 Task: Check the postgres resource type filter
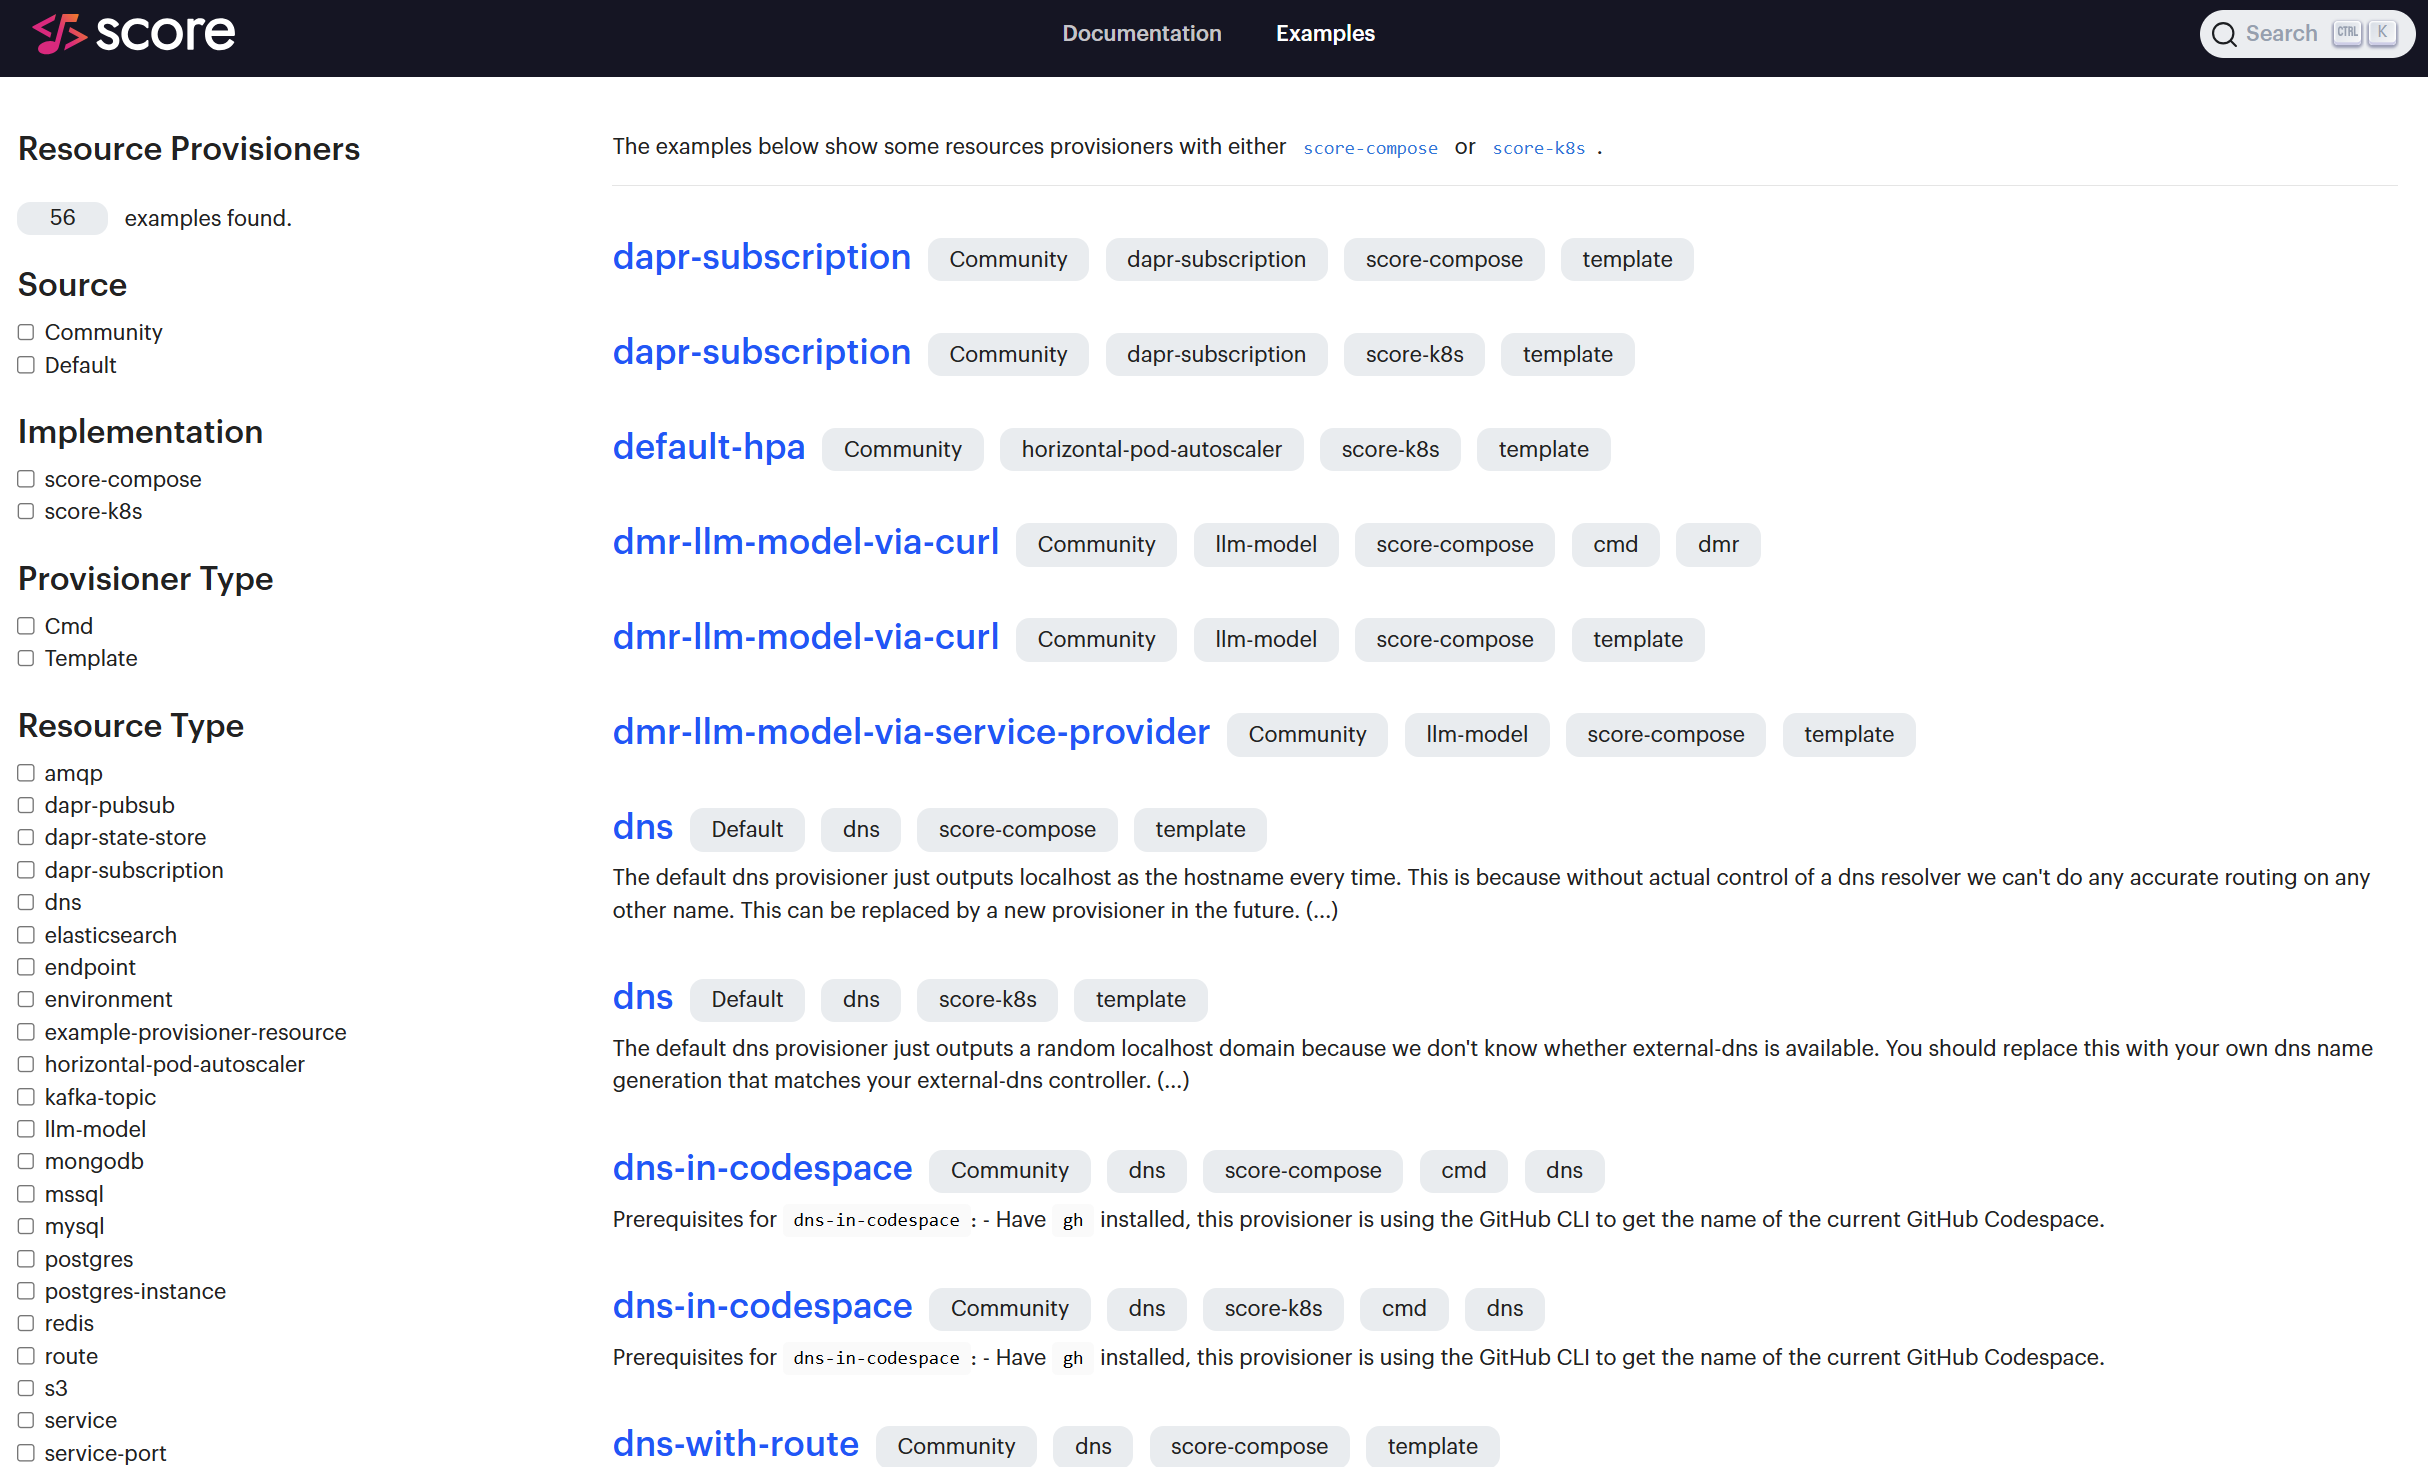[26, 1258]
